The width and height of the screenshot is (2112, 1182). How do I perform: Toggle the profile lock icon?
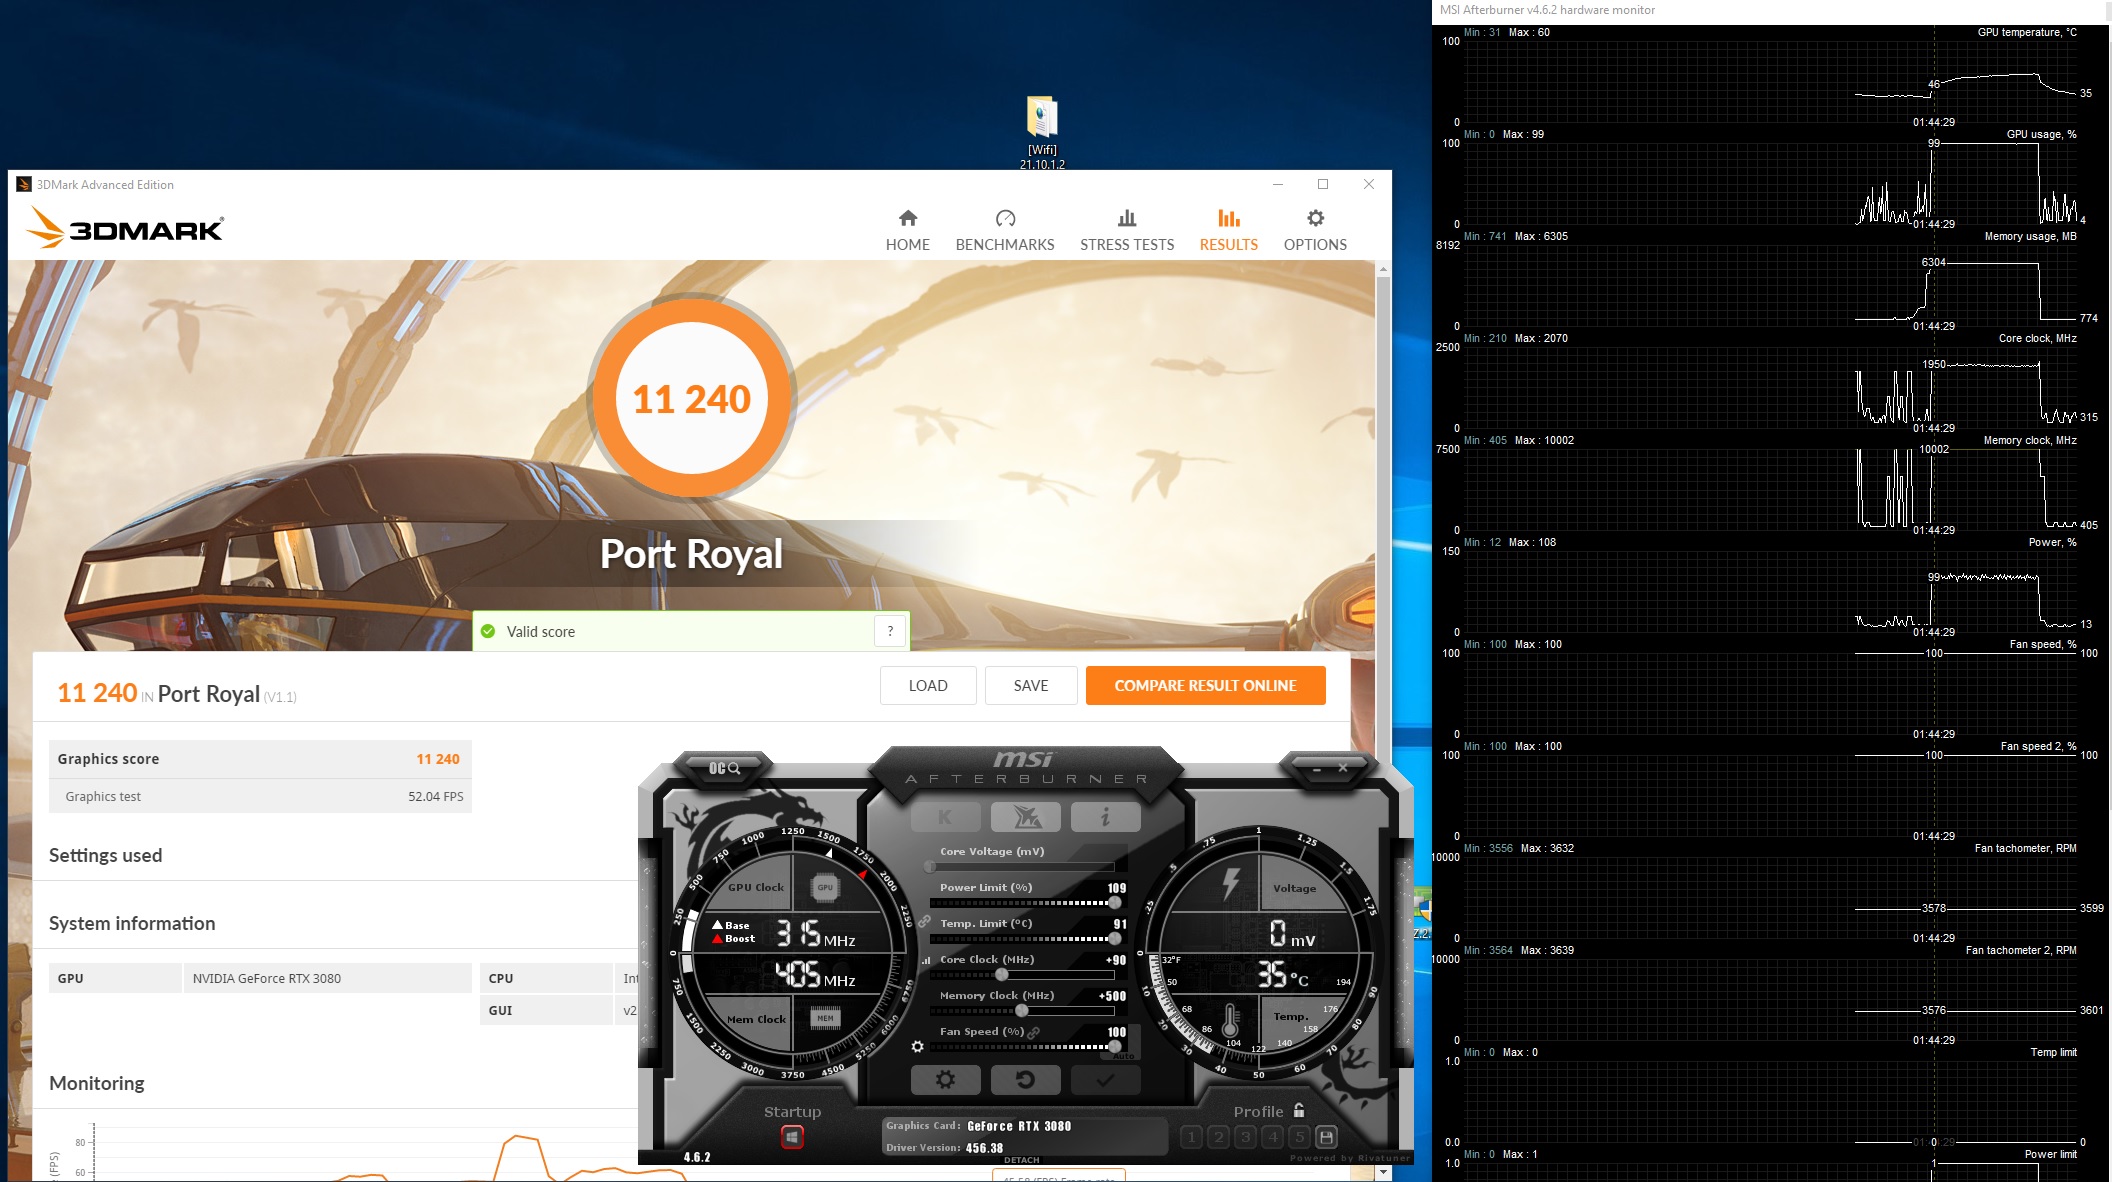click(x=1299, y=1110)
